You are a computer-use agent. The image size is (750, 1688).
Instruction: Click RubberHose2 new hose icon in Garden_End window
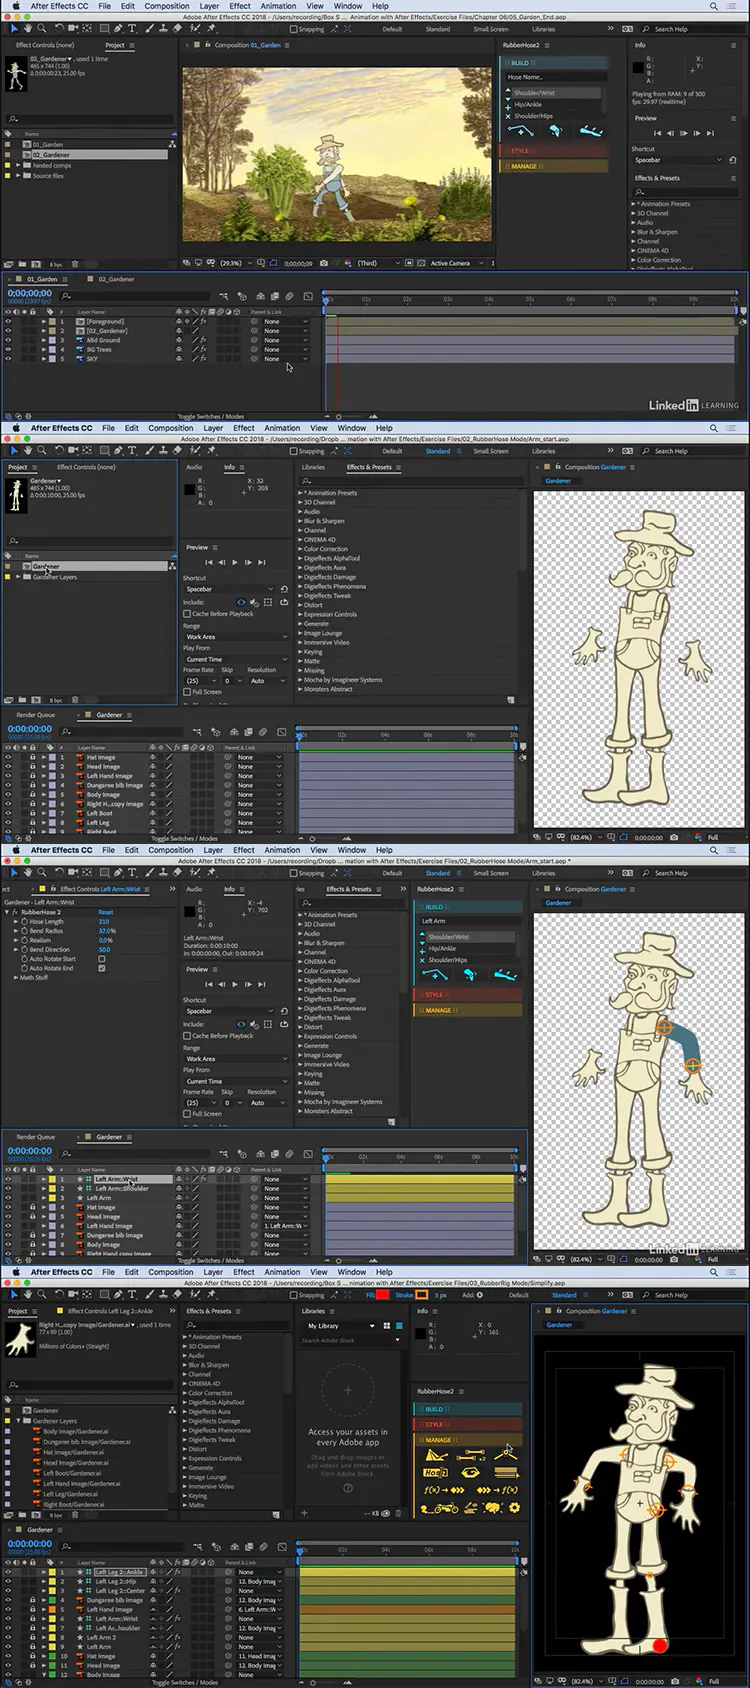(521, 131)
